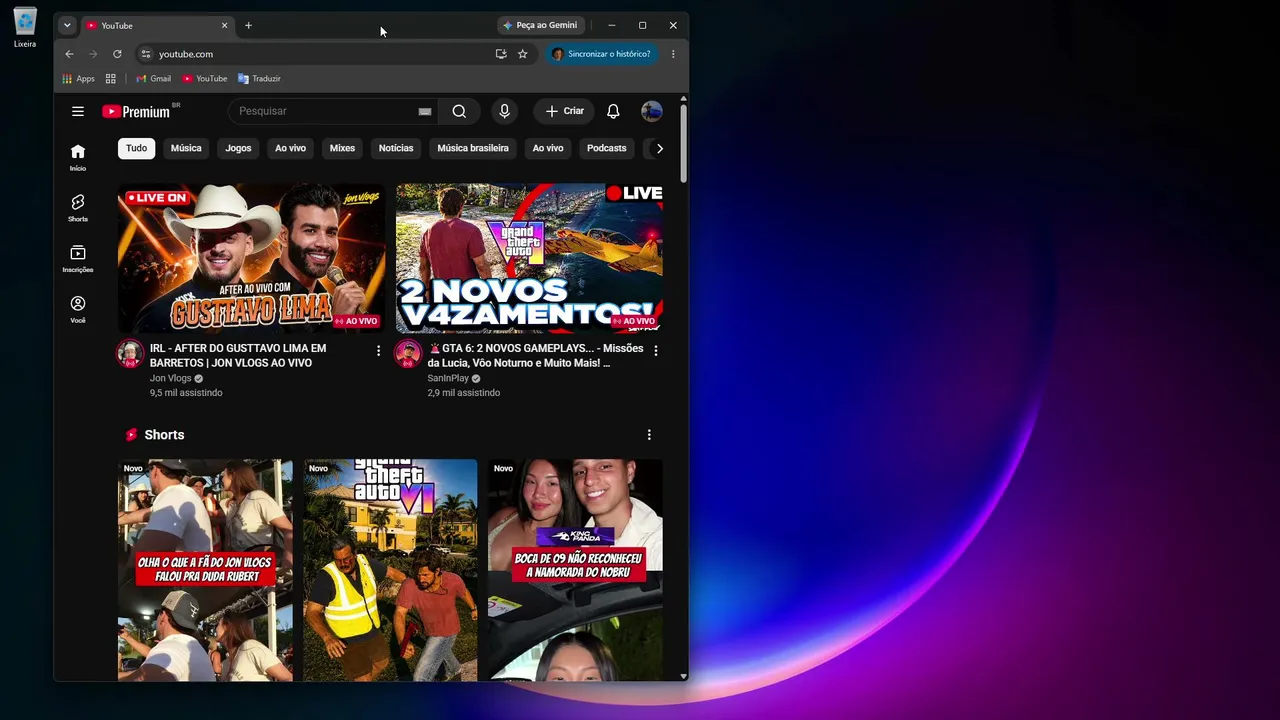The image size is (1280, 720).
Task: Open the YouTube bookmark in bookmarks bar
Action: [204, 79]
